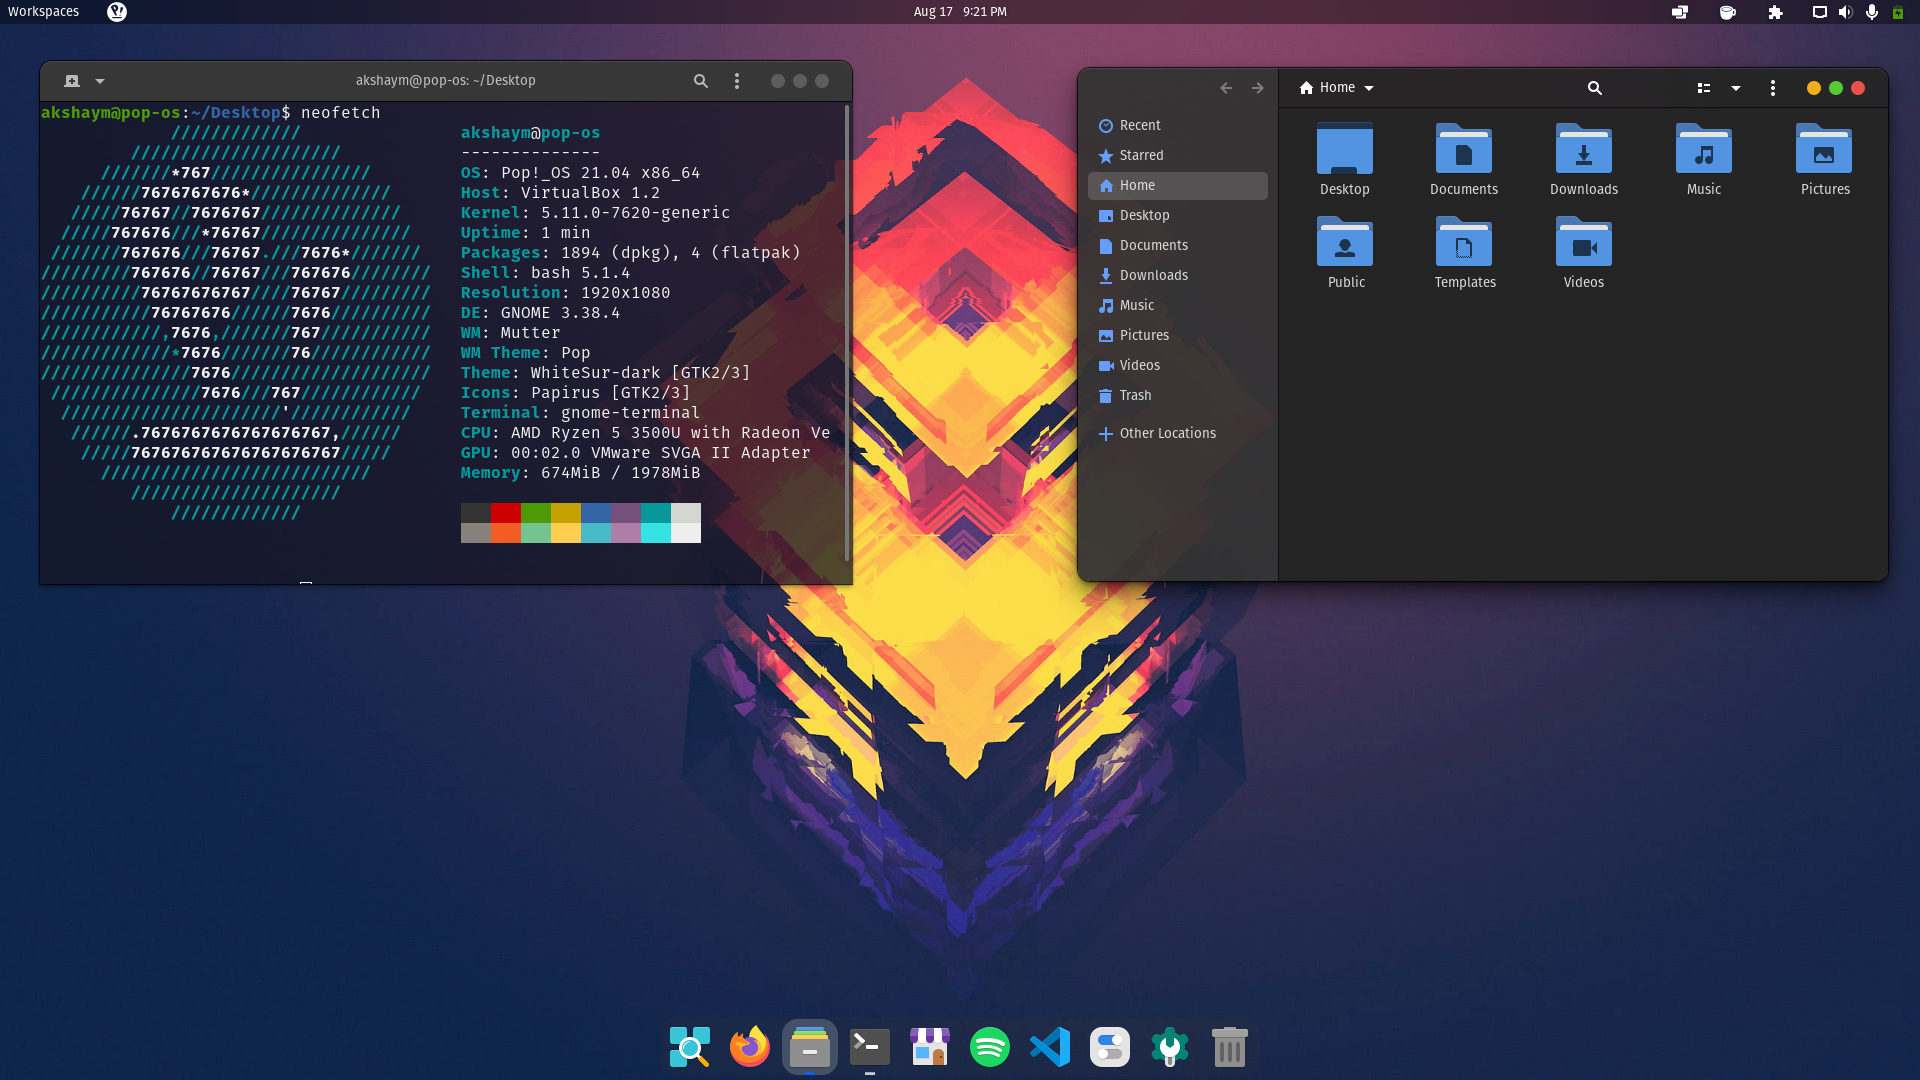Navigate back using the arrow button

click(x=1226, y=88)
